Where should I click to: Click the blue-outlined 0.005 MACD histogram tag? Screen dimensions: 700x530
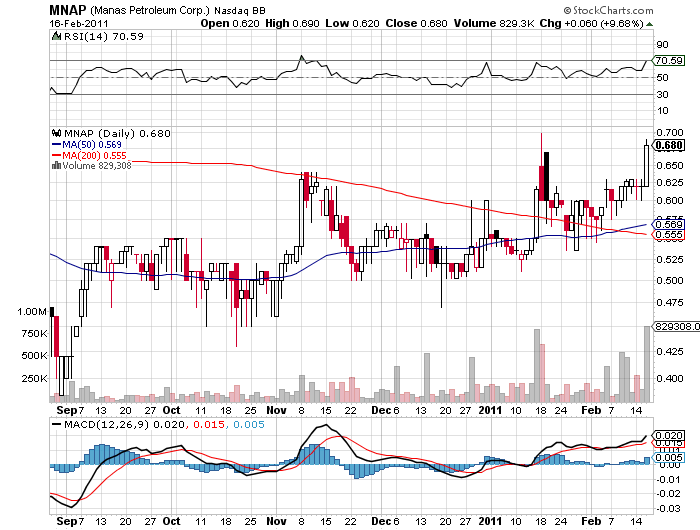[669, 457]
